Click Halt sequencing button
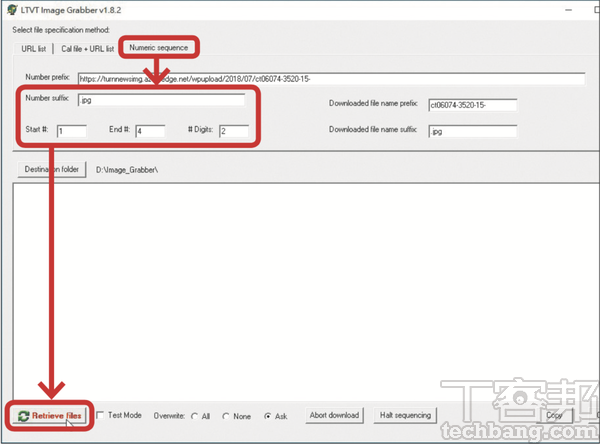 point(405,415)
